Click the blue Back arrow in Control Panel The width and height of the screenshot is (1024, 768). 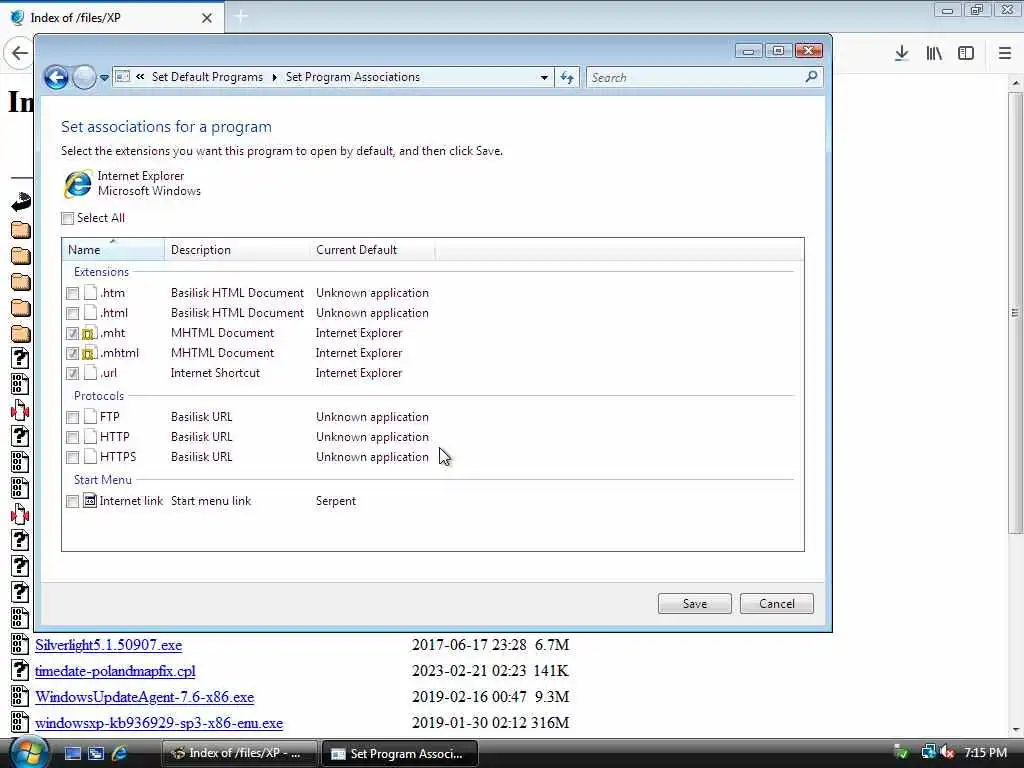click(56, 77)
